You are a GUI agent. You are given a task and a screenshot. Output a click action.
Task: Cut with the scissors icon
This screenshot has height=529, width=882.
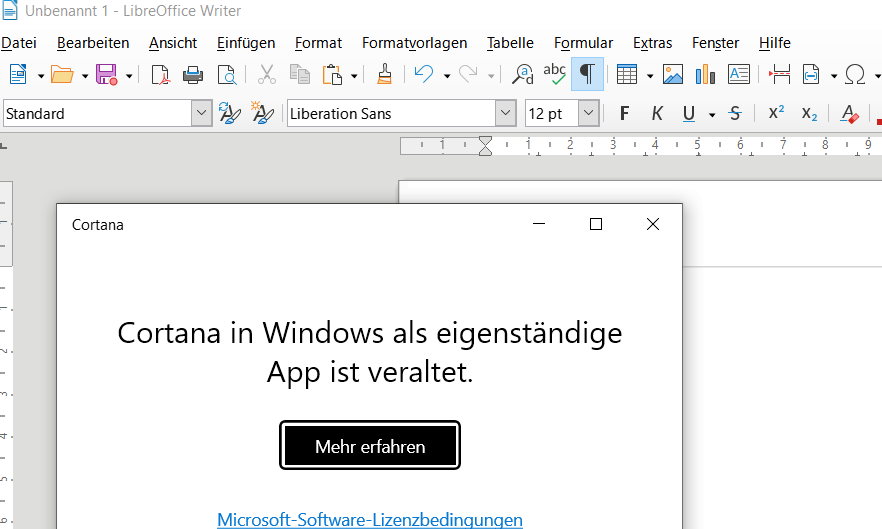tap(267, 74)
